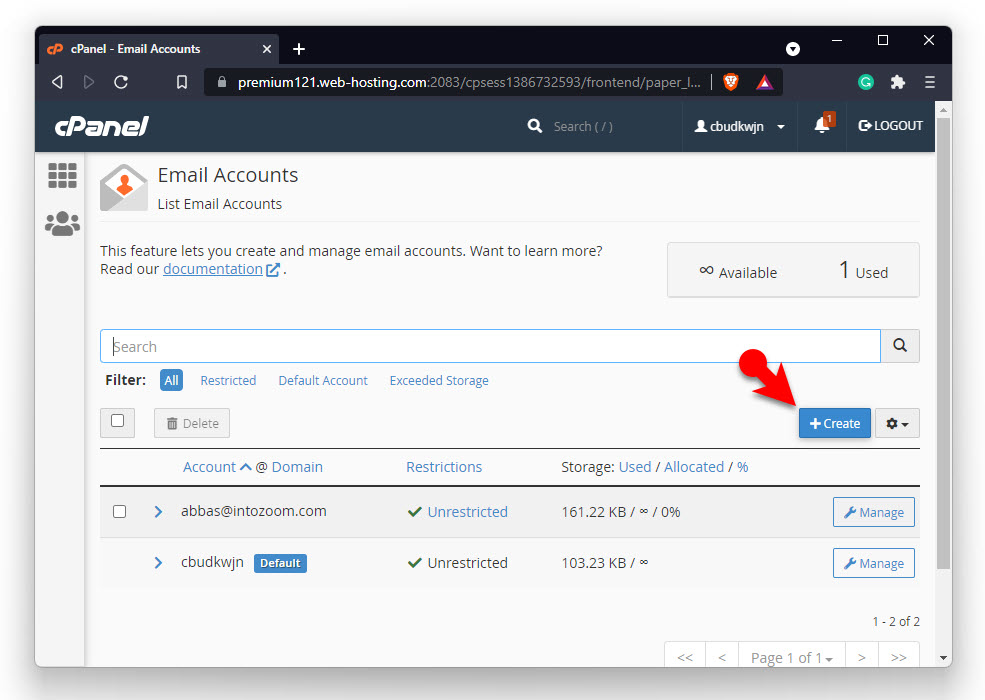Click the cPanel logo

click(x=102, y=126)
